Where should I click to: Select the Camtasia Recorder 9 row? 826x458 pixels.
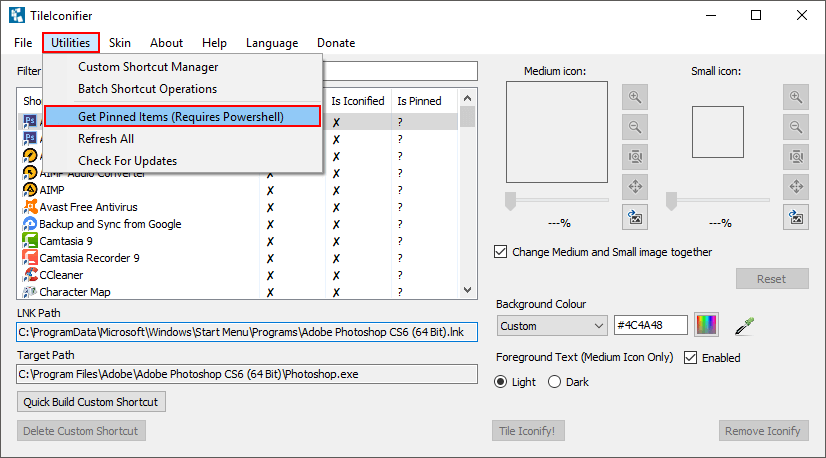(x=240, y=258)
